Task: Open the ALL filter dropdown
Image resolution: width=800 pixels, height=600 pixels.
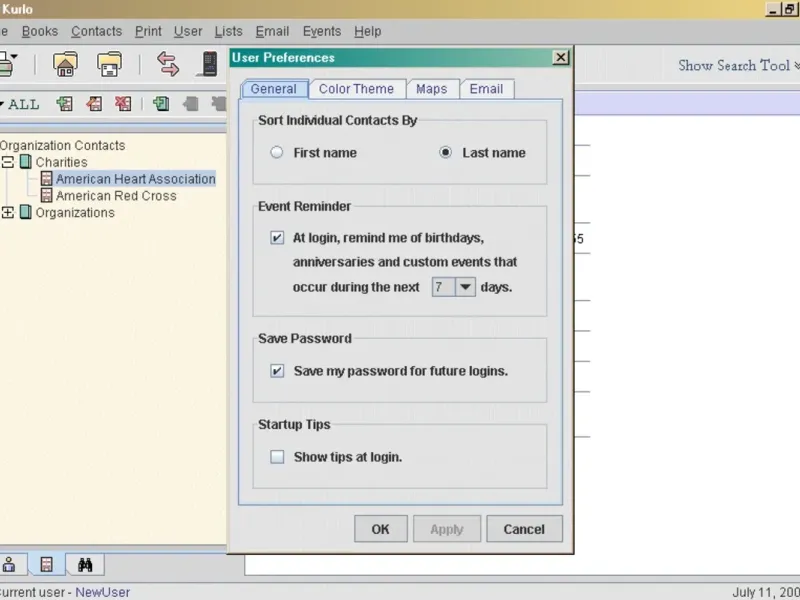Action: click(x=20, y=105)
